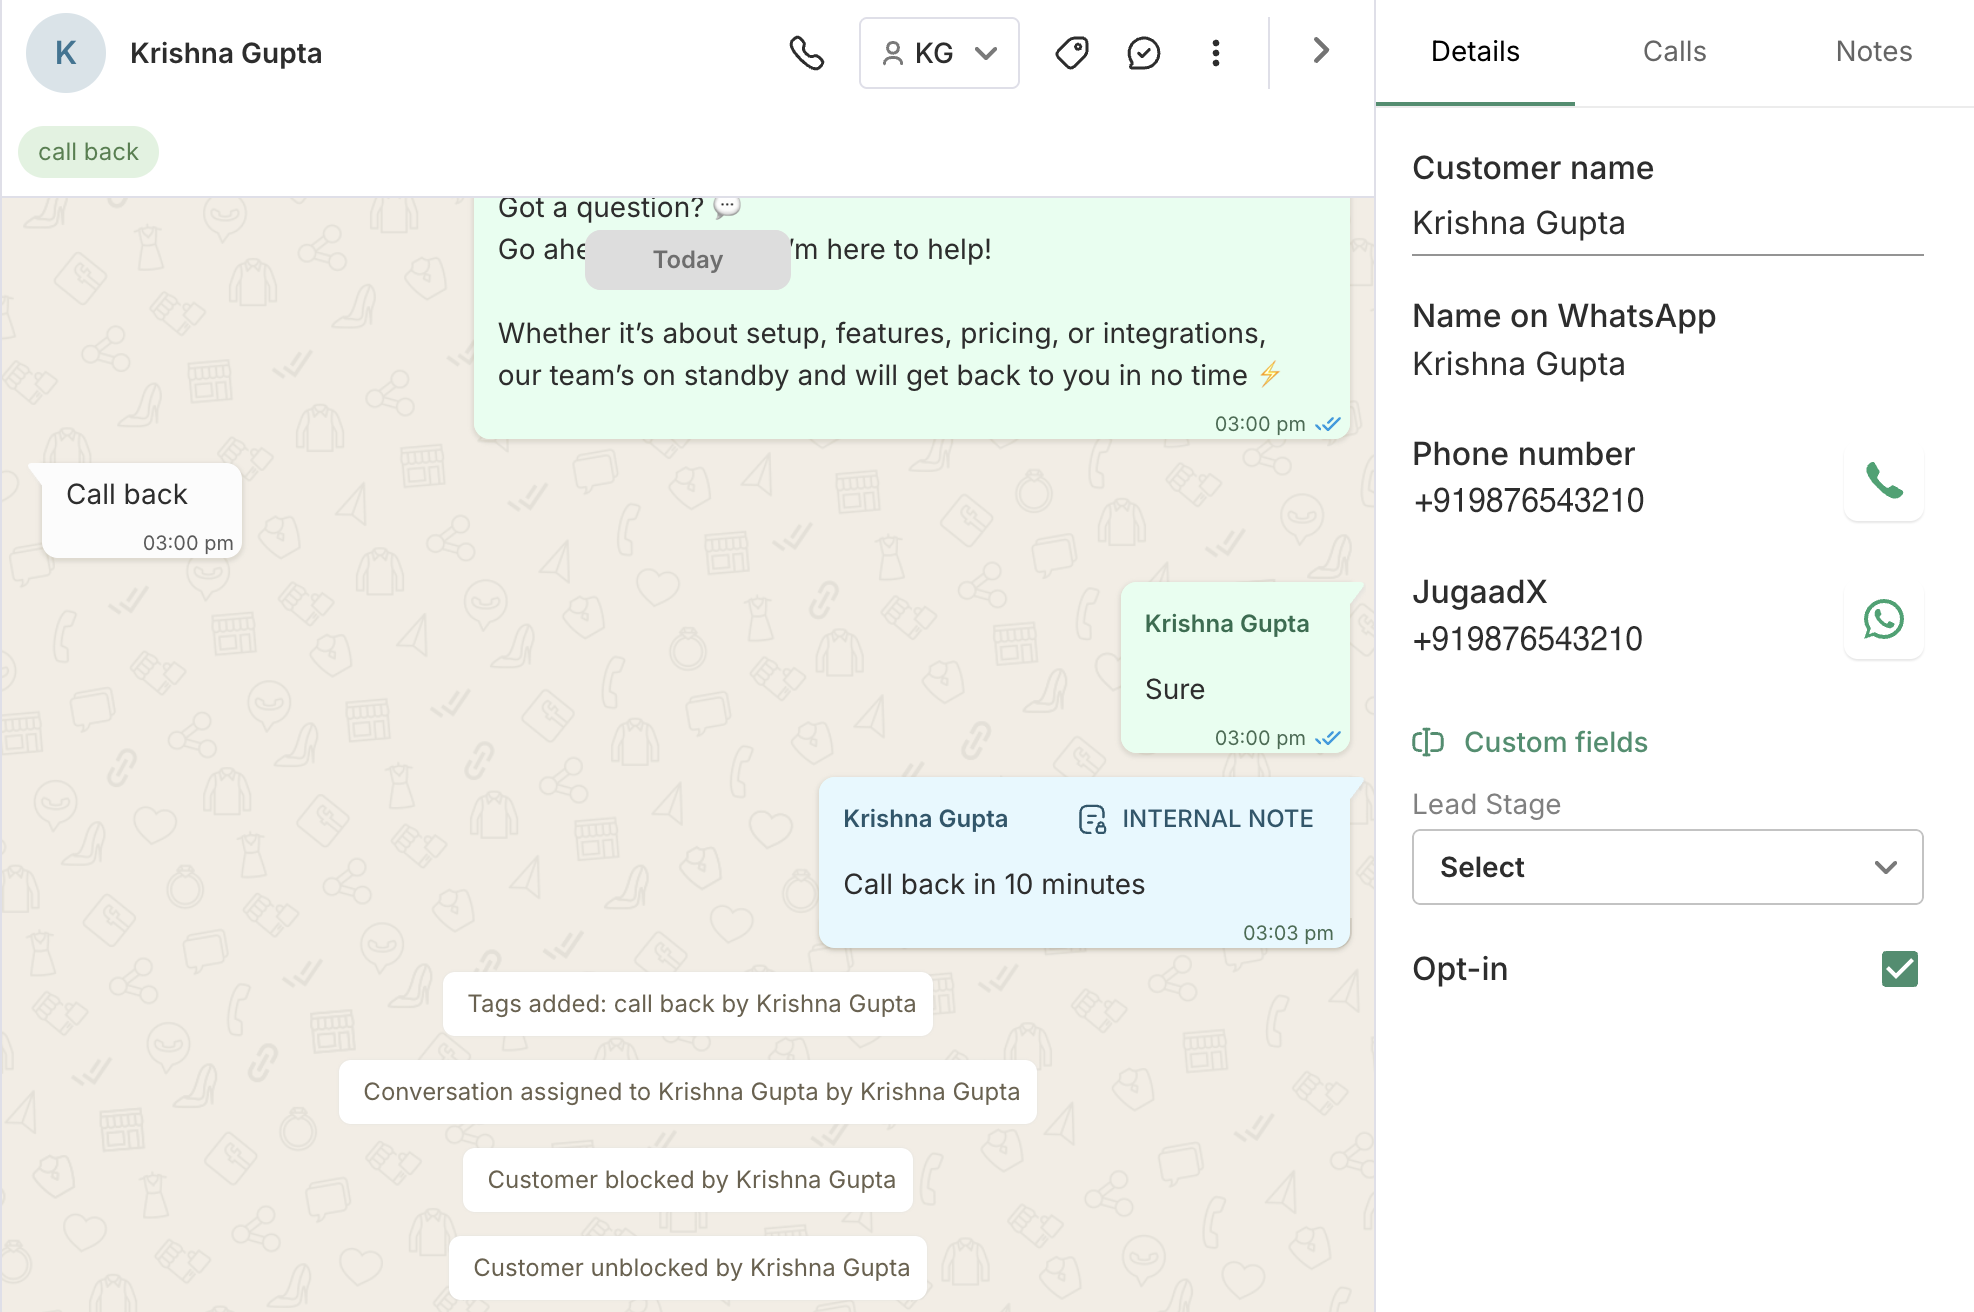The height and width of the screenshot is (1312, 1974).
Task: Click the Customer name field
Action: coord(1666,223)
